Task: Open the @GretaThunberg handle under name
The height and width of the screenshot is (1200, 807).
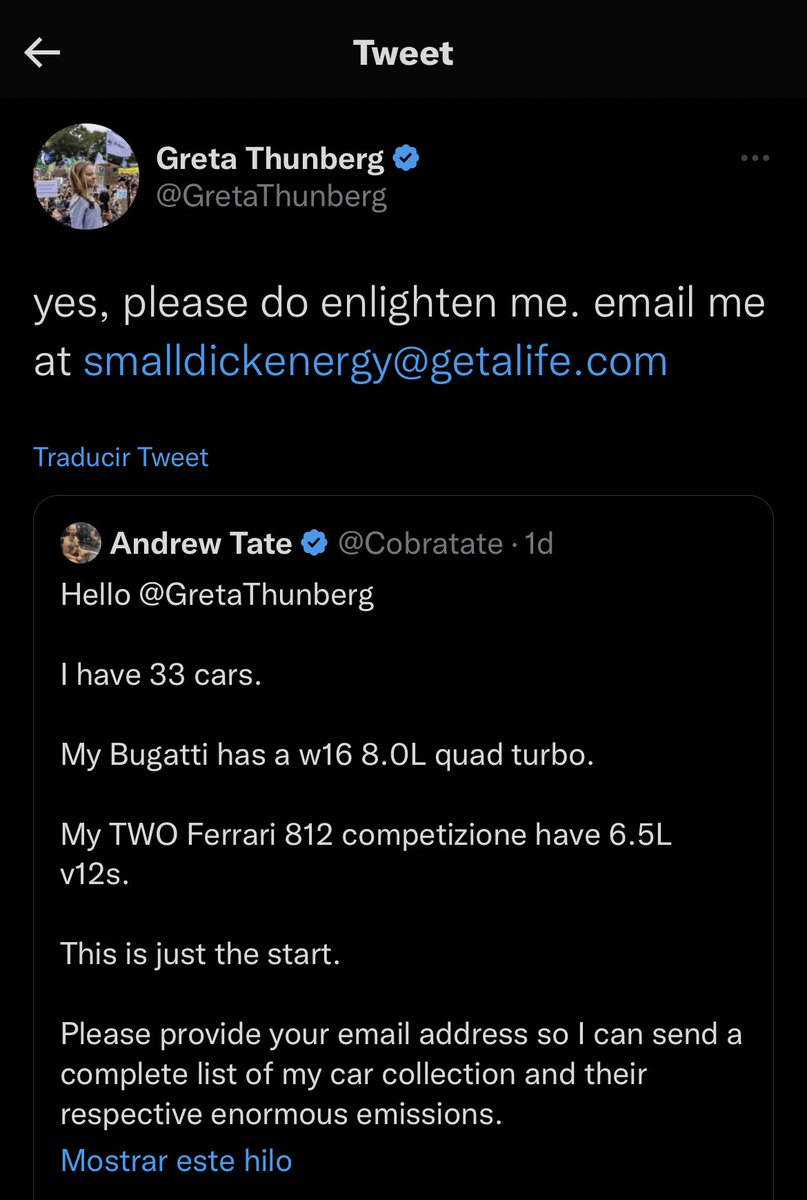Action: click(x=271, y=196)
